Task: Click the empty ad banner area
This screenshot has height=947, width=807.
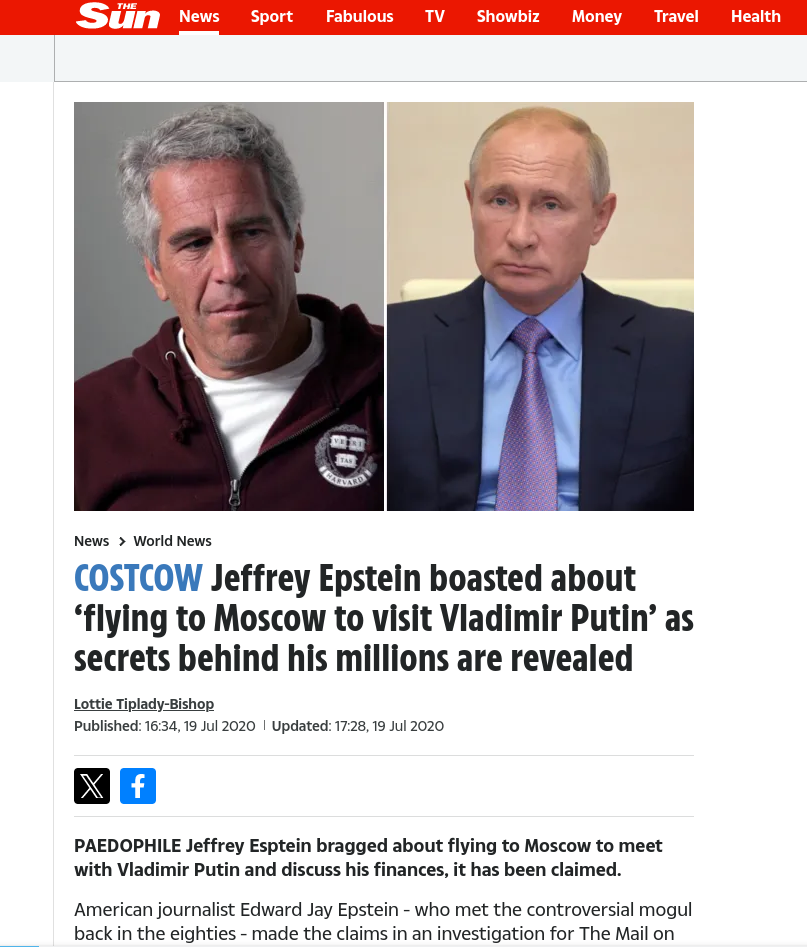Action: pos(430,58)
